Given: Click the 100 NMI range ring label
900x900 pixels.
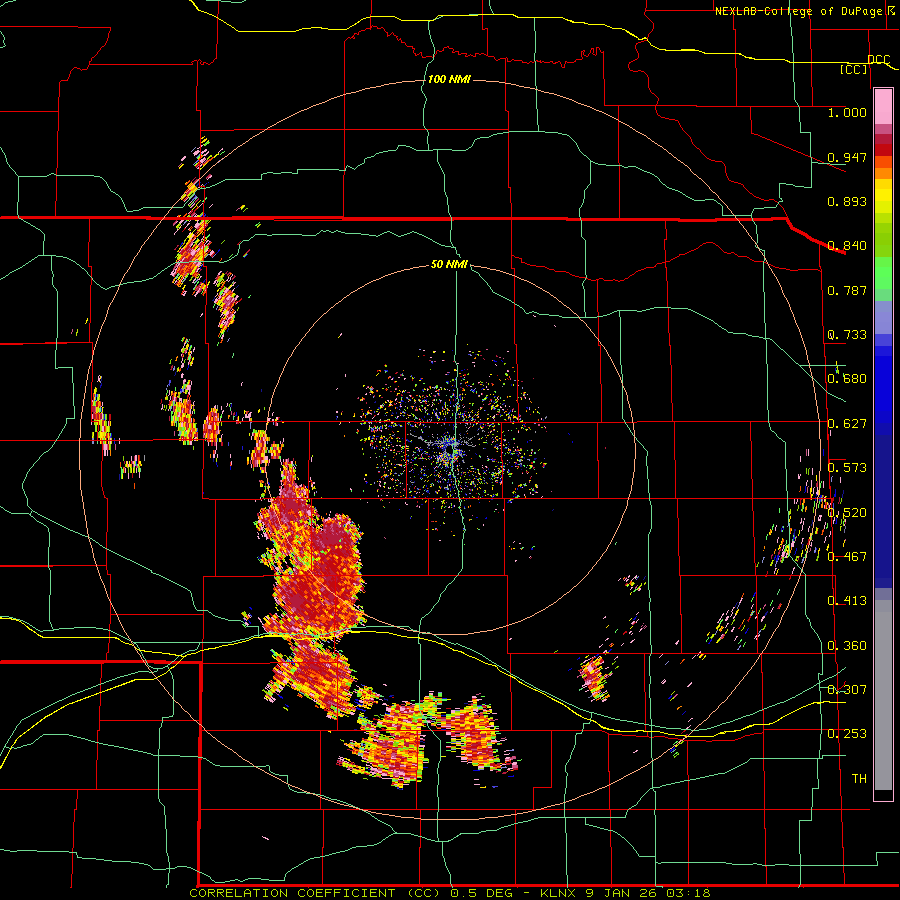Looking at the screenshot, I should click(x=449, y=79).
